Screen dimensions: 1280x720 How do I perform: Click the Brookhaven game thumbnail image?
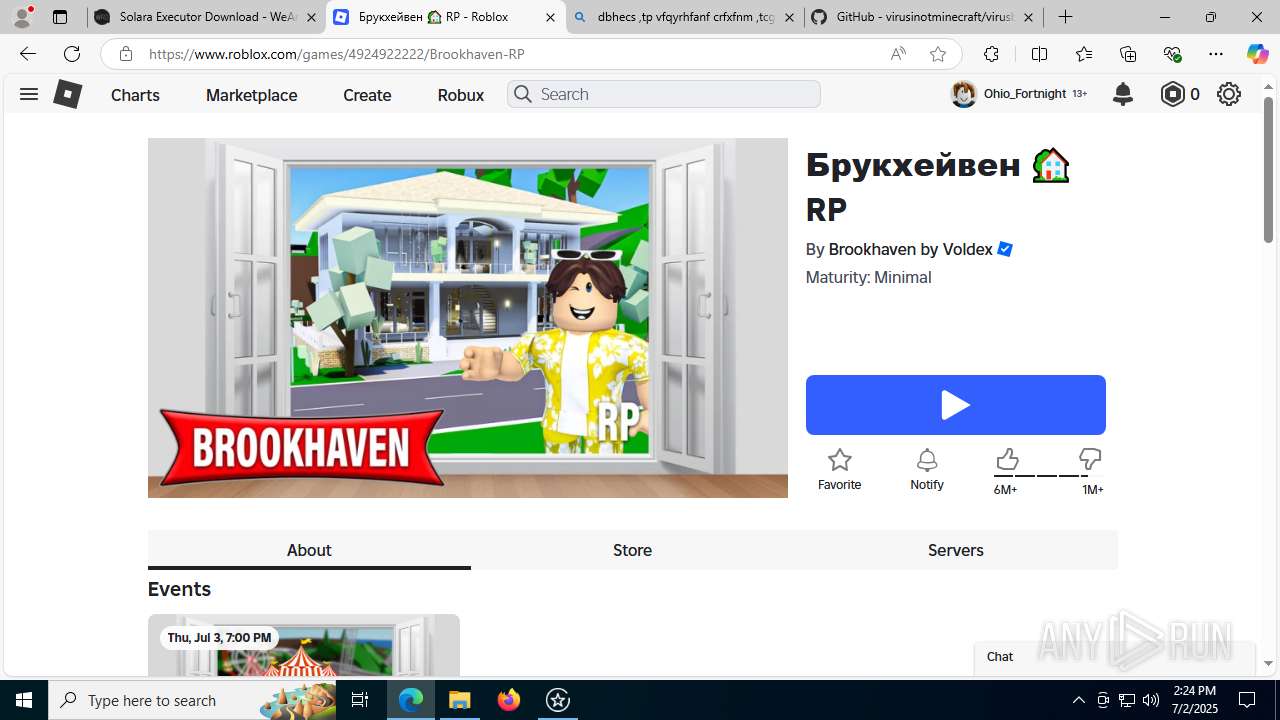pos(468,318)
